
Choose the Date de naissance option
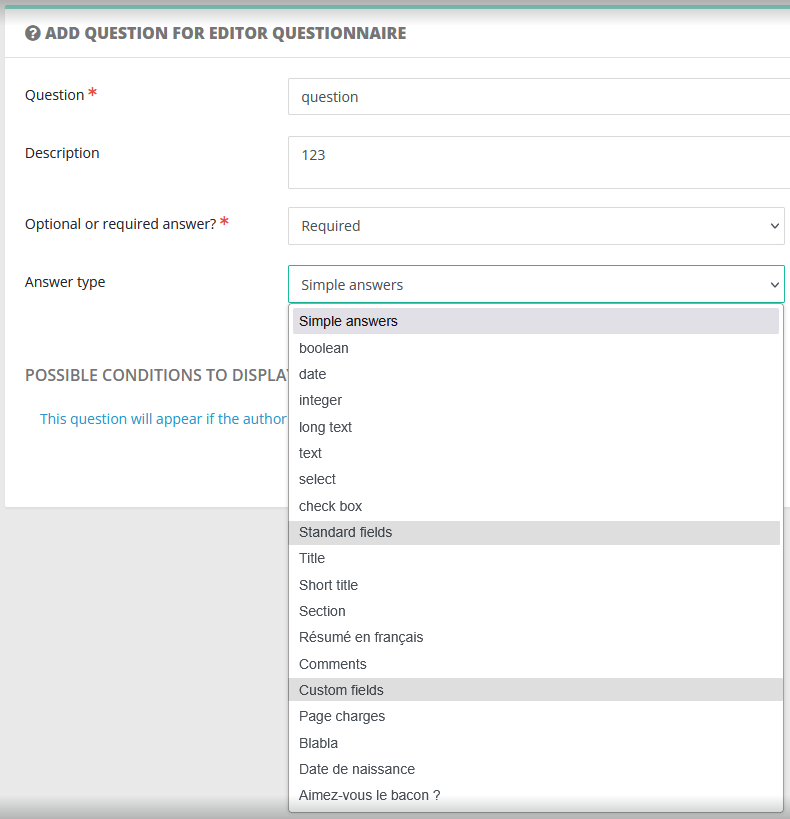[x=357, y=769]
